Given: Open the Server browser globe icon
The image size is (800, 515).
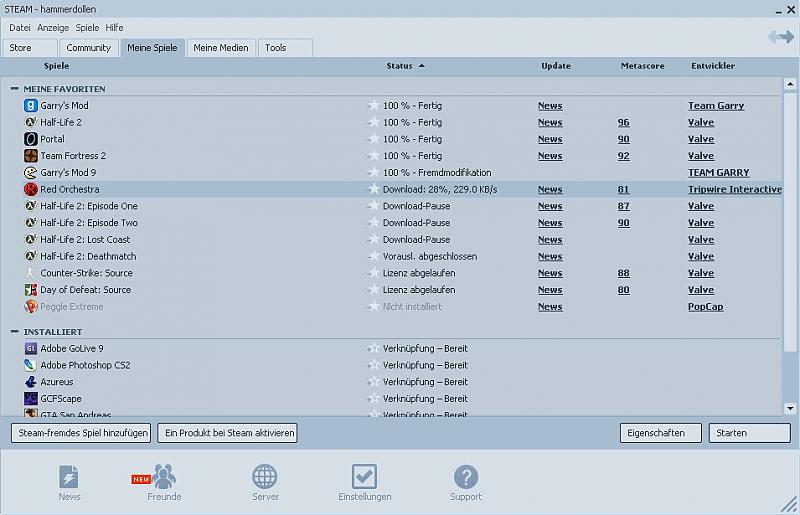Looking at the screenshot, I should 265,477.
